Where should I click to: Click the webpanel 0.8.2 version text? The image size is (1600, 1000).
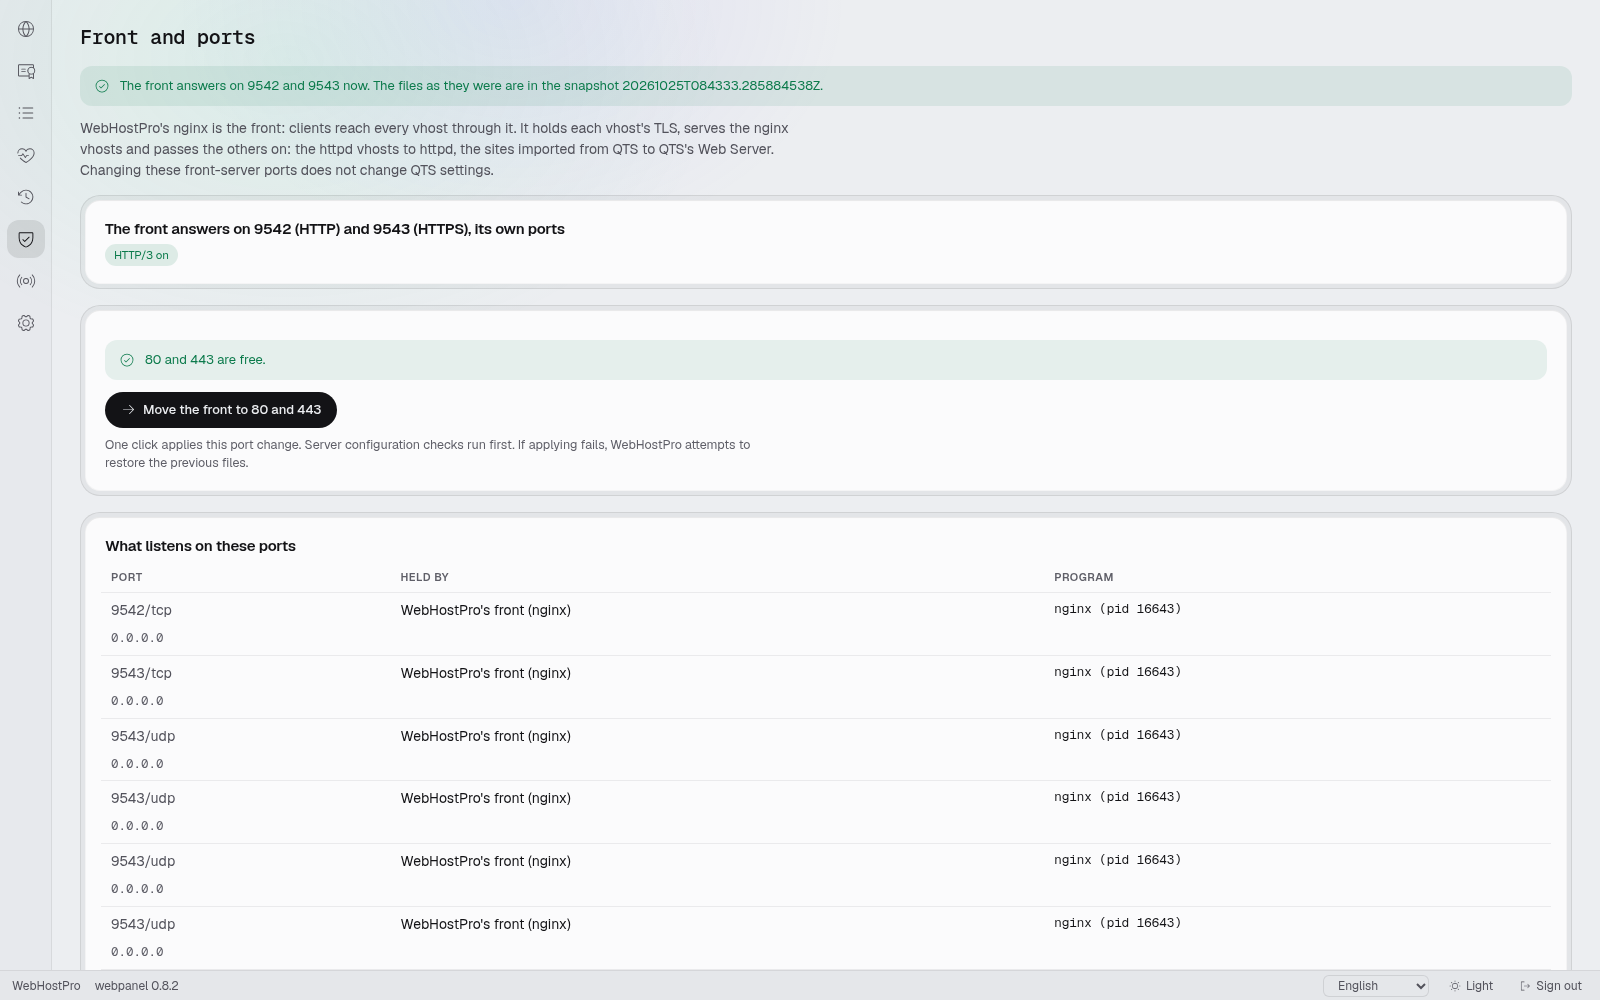137,986
